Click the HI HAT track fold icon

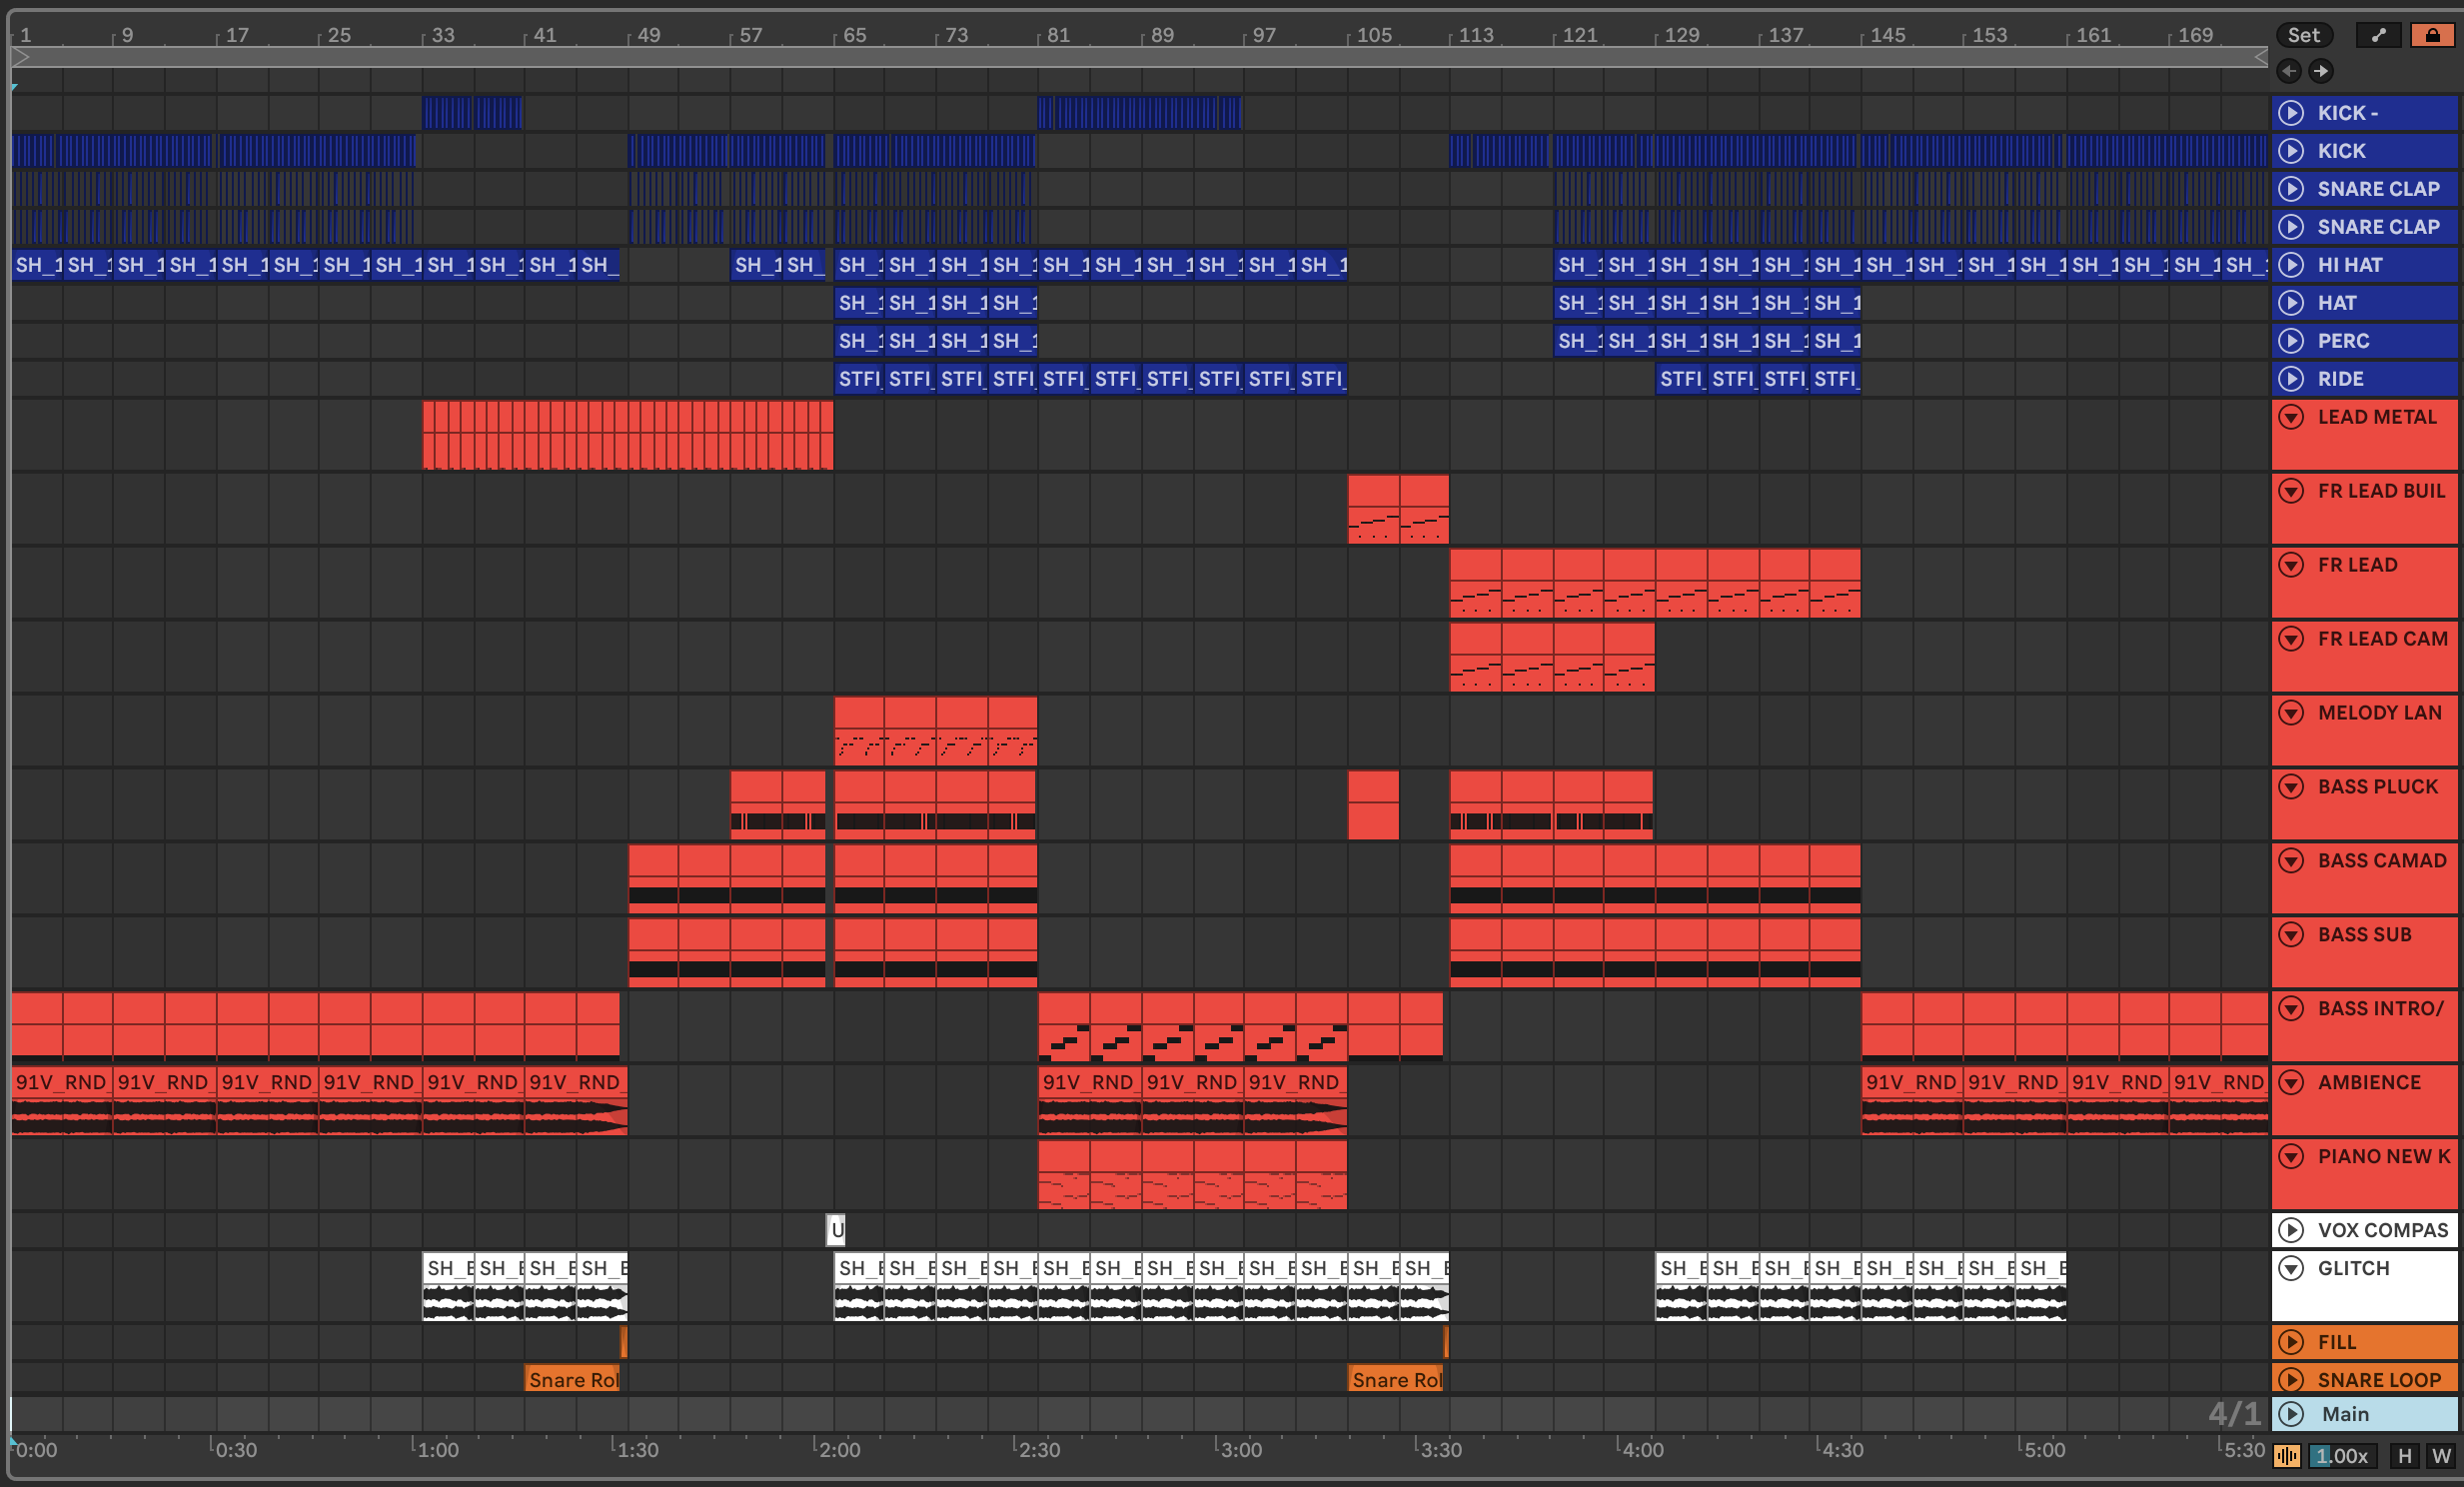(2291, 265)
